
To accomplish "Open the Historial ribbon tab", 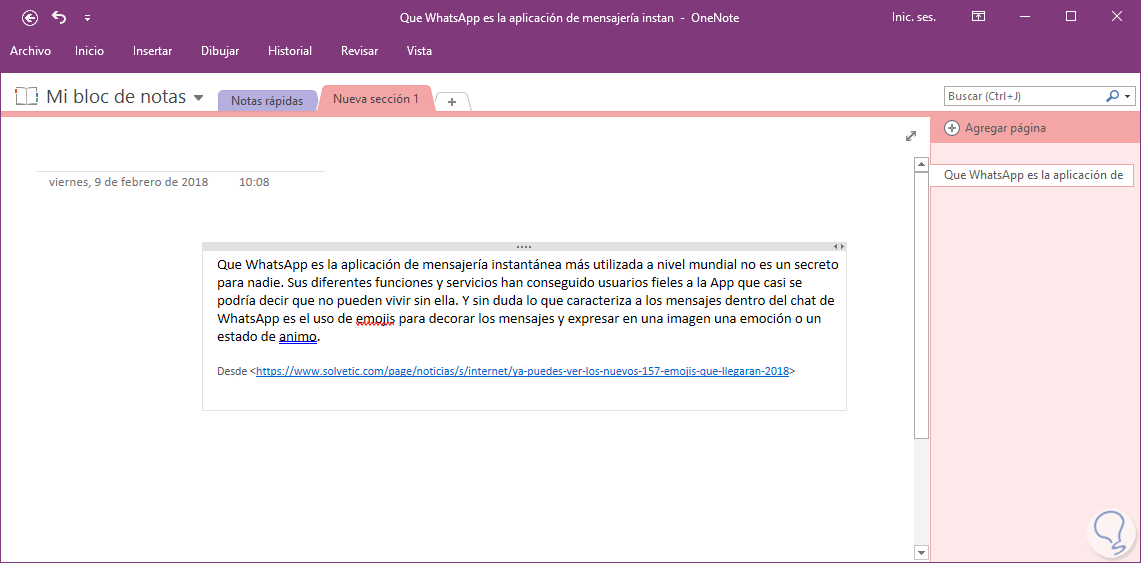I will click(290, 51).
